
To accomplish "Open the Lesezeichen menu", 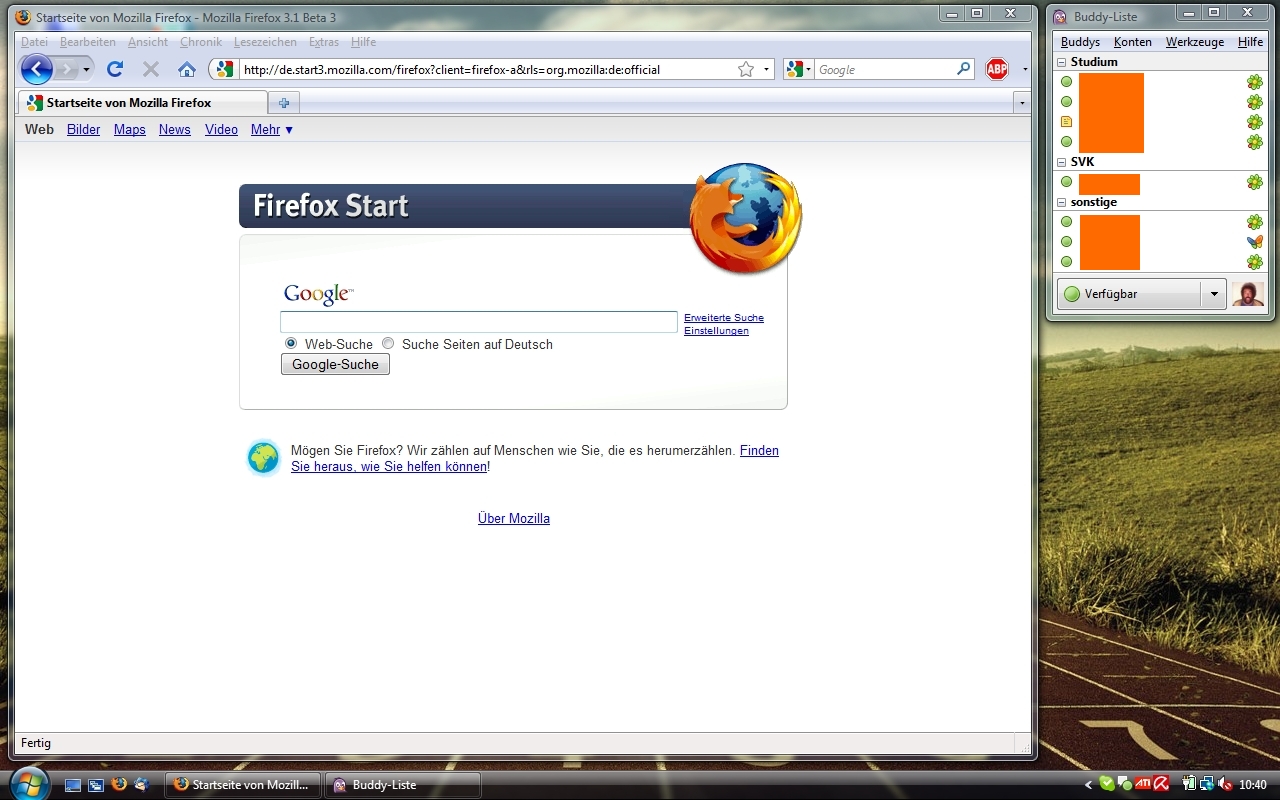I will [265, 42].
